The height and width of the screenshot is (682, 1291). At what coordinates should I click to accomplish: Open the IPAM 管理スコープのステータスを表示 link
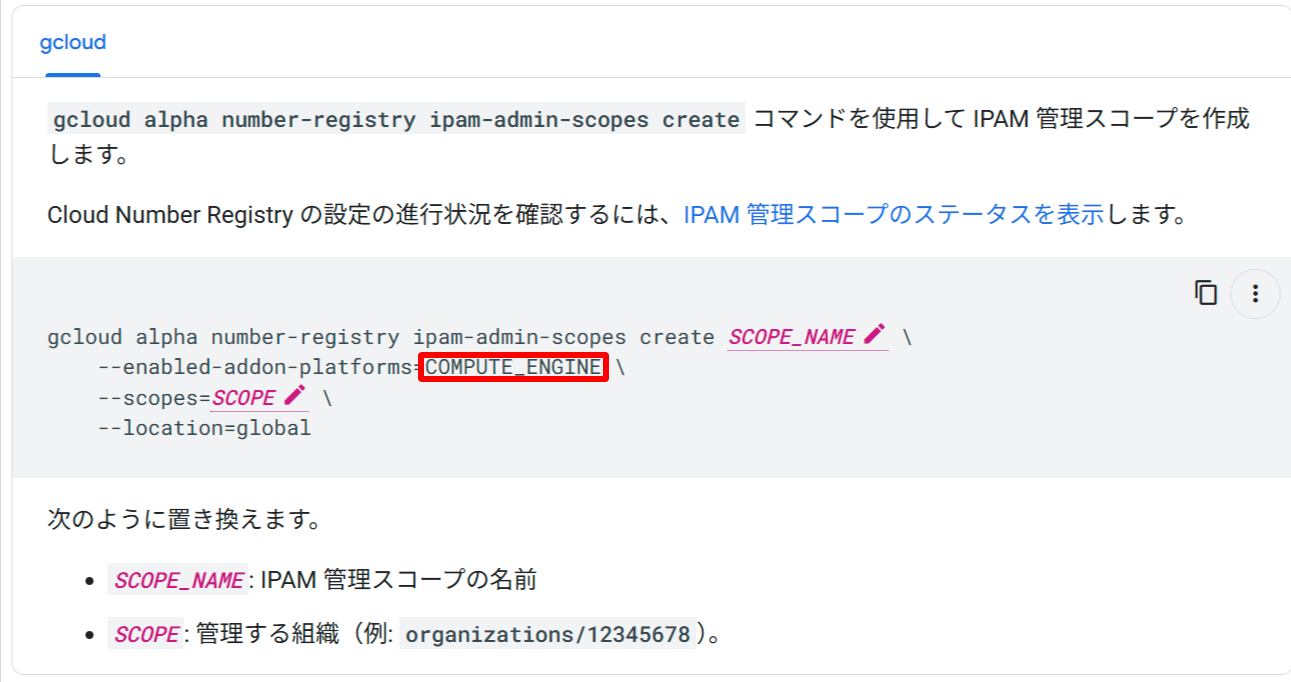(893, 214)
